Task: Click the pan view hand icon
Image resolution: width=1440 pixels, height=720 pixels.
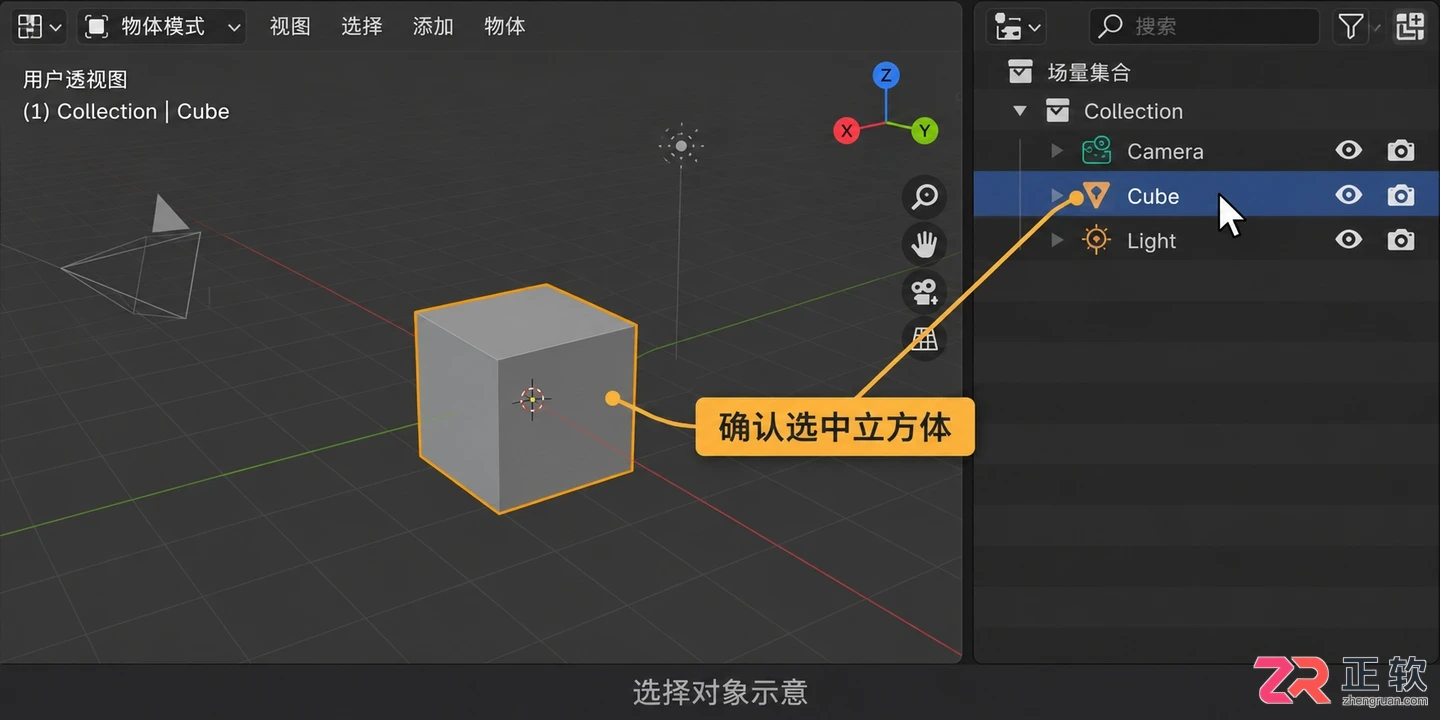Action: (x=925, y=244)
